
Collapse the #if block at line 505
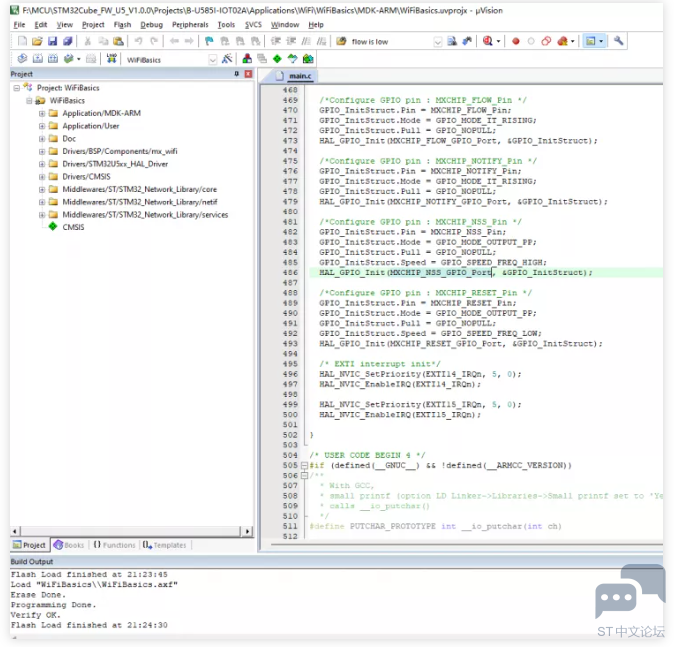click(x=304, y=465)
